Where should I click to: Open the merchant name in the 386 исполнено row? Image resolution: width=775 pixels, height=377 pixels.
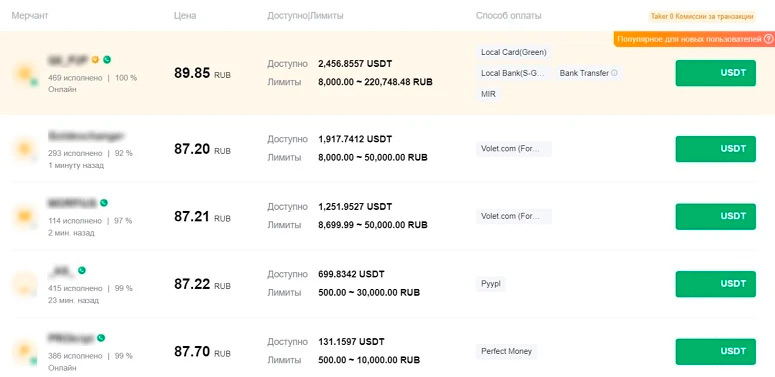pyautogui.click(x=71, y=338)
